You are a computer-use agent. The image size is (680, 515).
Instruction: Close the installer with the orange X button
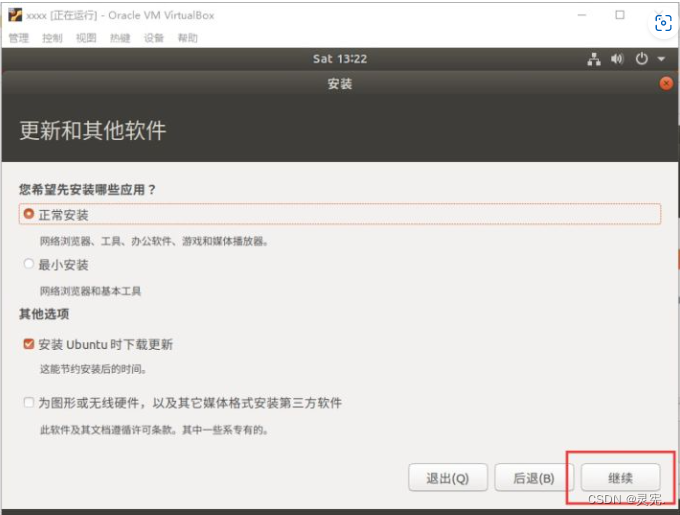pyautogui.click(x=666, y=83)
